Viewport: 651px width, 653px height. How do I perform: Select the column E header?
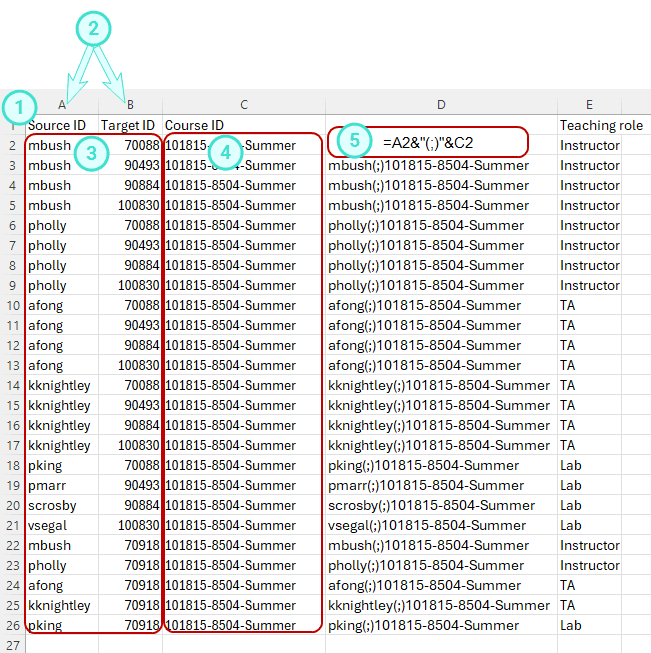coord(589,105)
